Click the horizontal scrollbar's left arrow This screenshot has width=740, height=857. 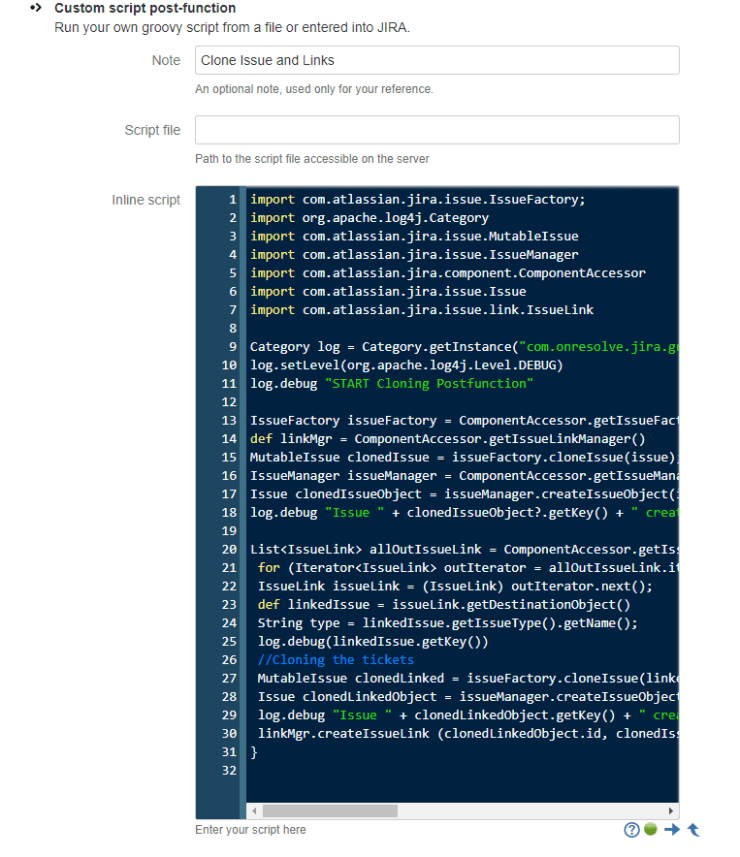click(253, 811)
